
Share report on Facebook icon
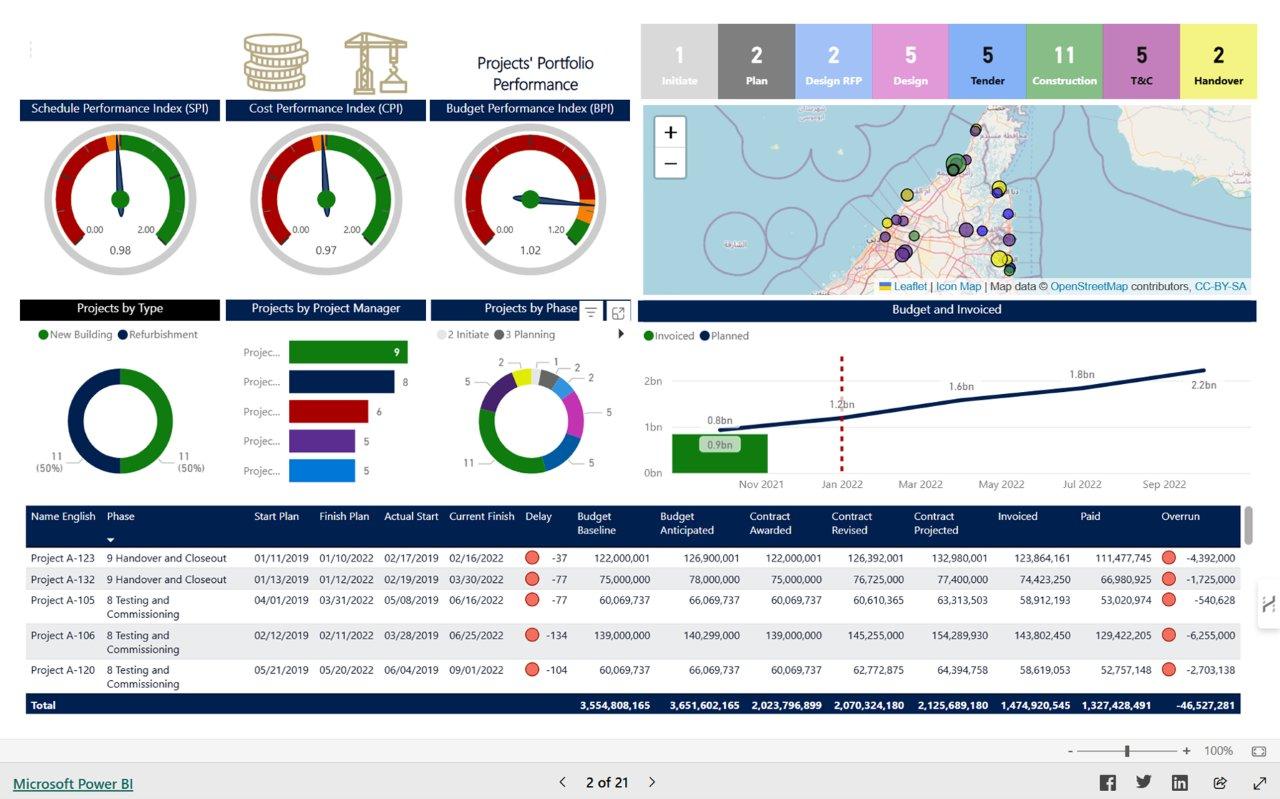click(1107, 783)
